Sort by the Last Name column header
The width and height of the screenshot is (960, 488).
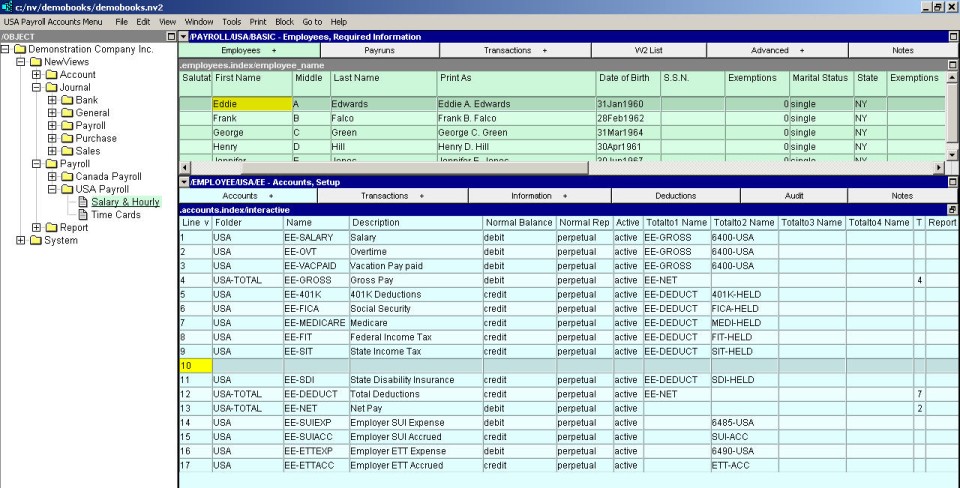(356, 78)
